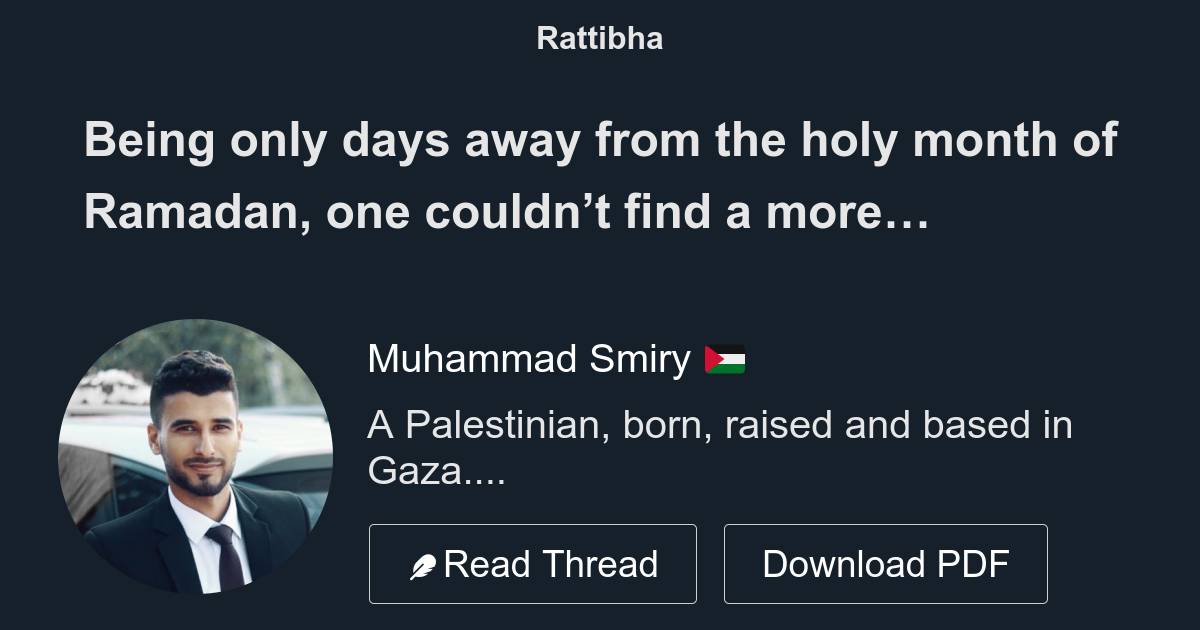
Task: Select the Download PDF option to save the thread
Action: (886, 563)
